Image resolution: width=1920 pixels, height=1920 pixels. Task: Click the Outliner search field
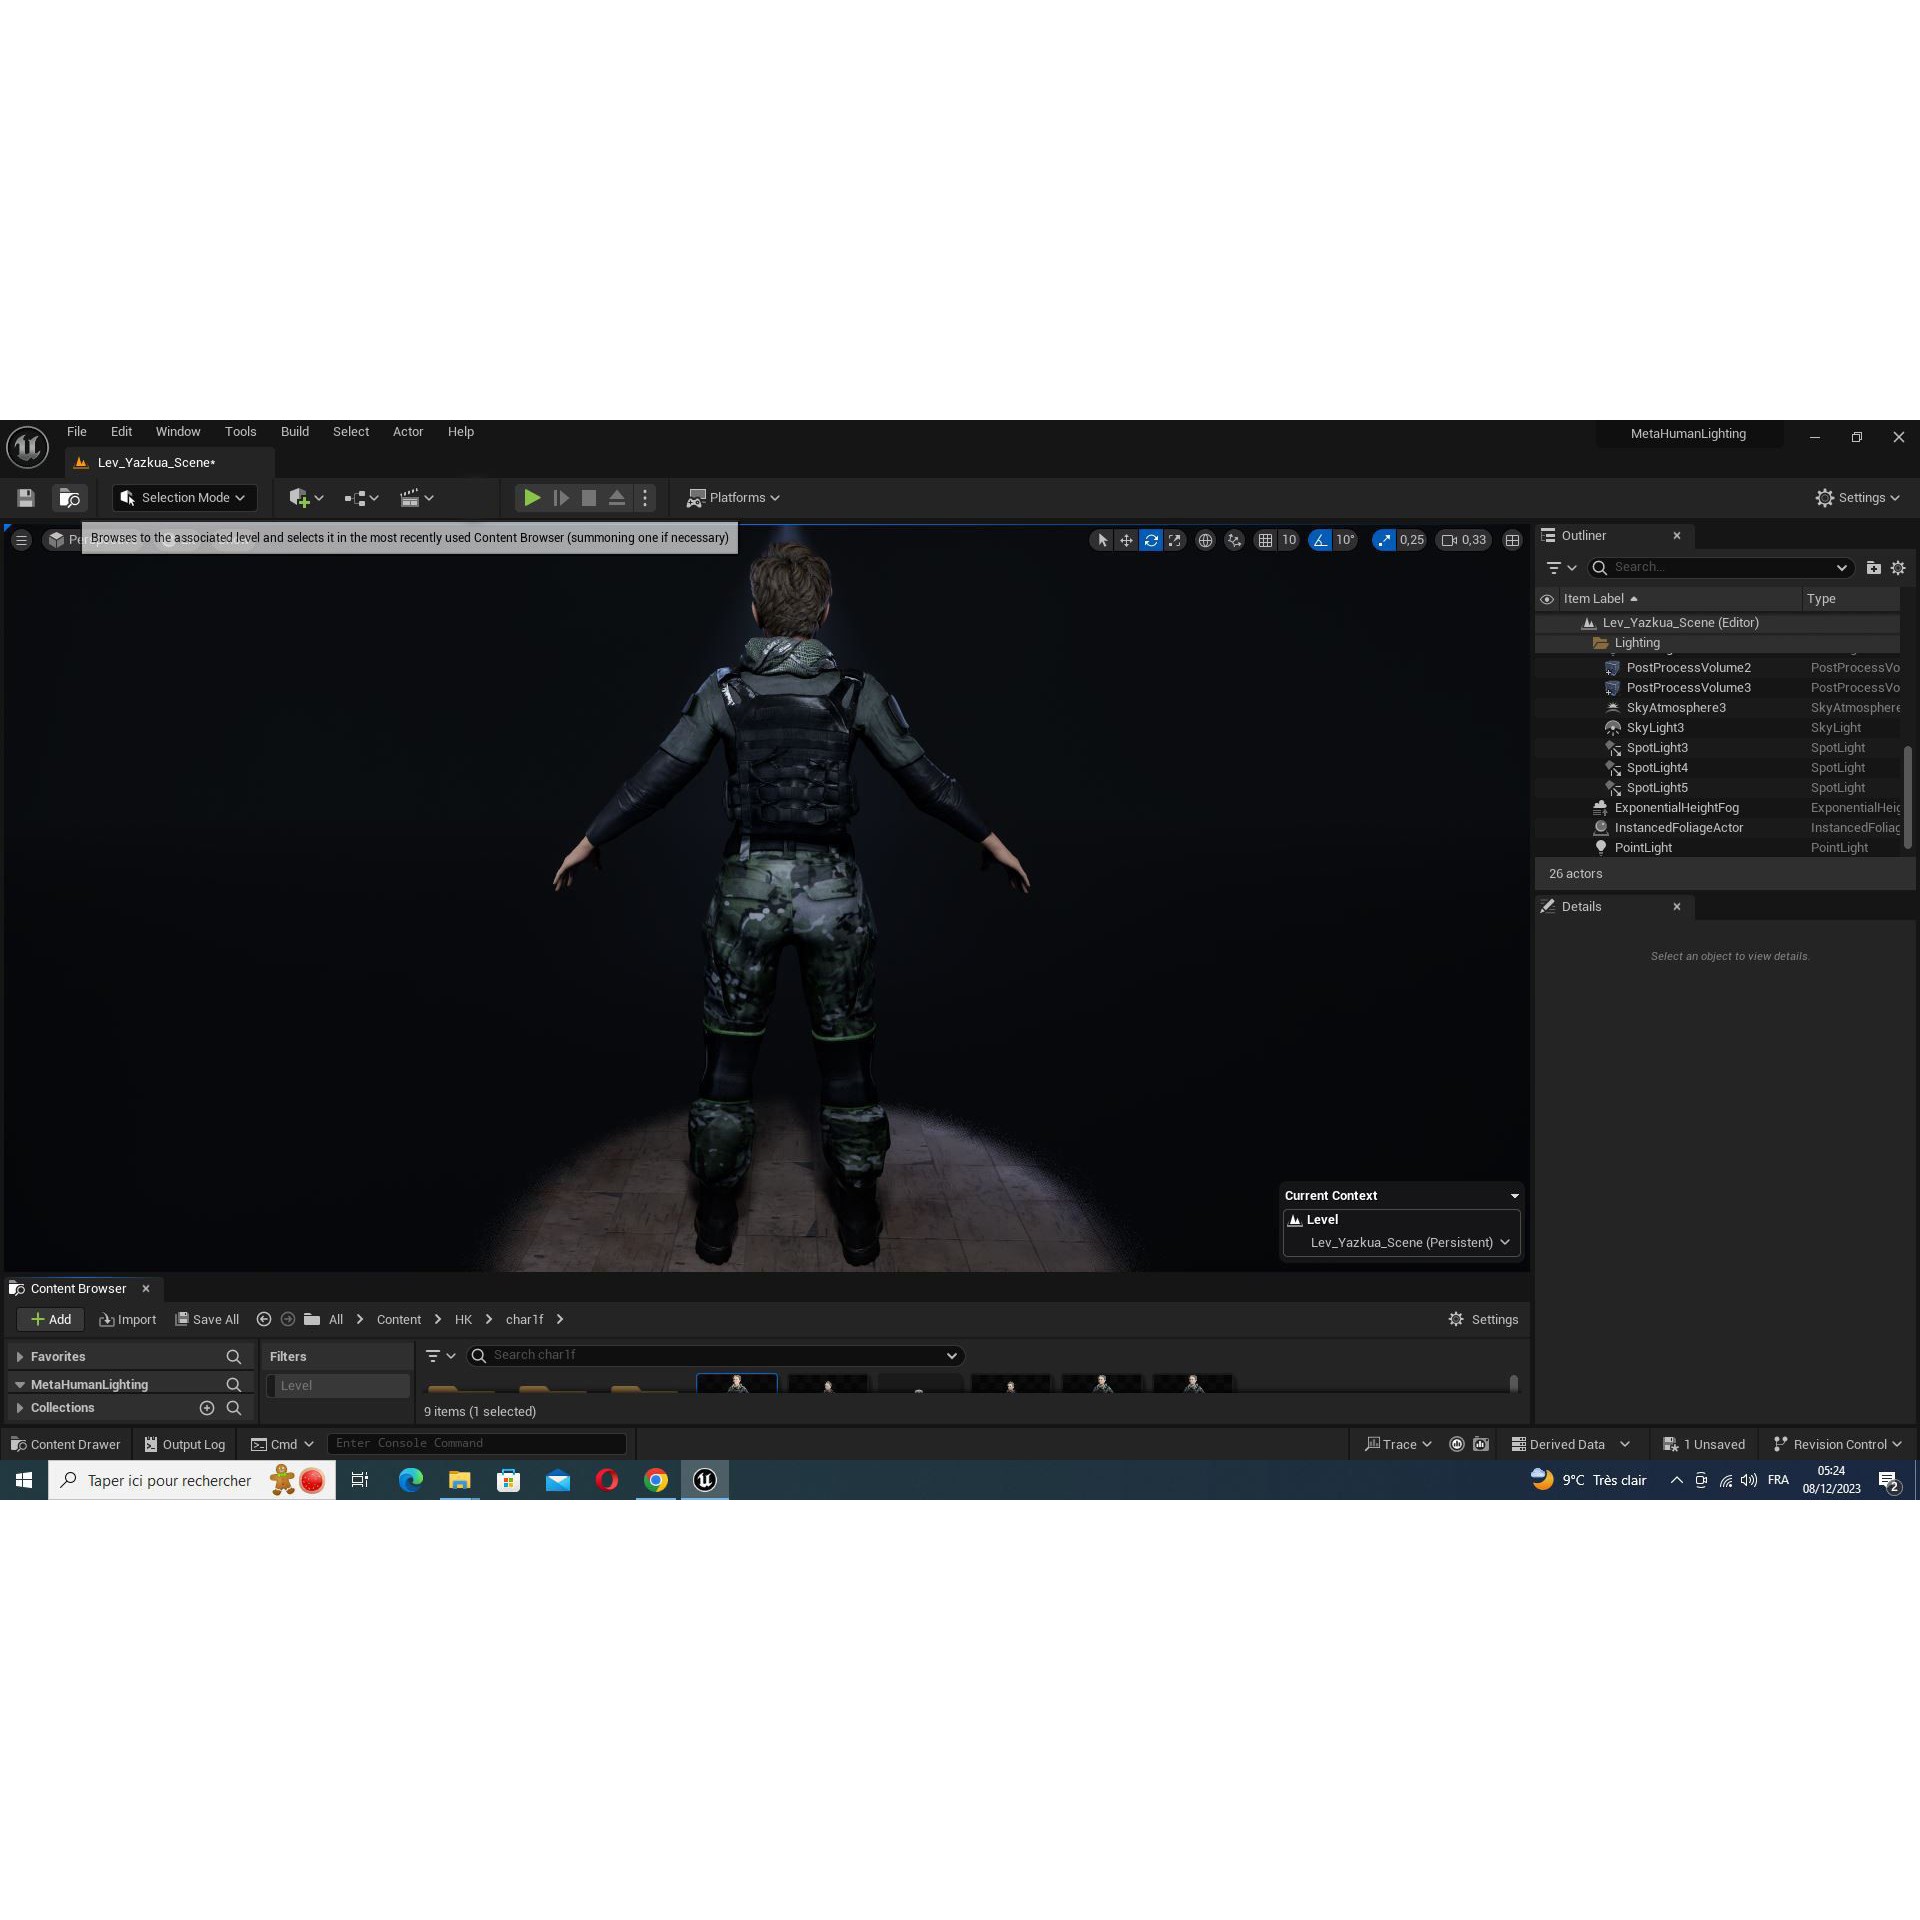[1720, 567]
